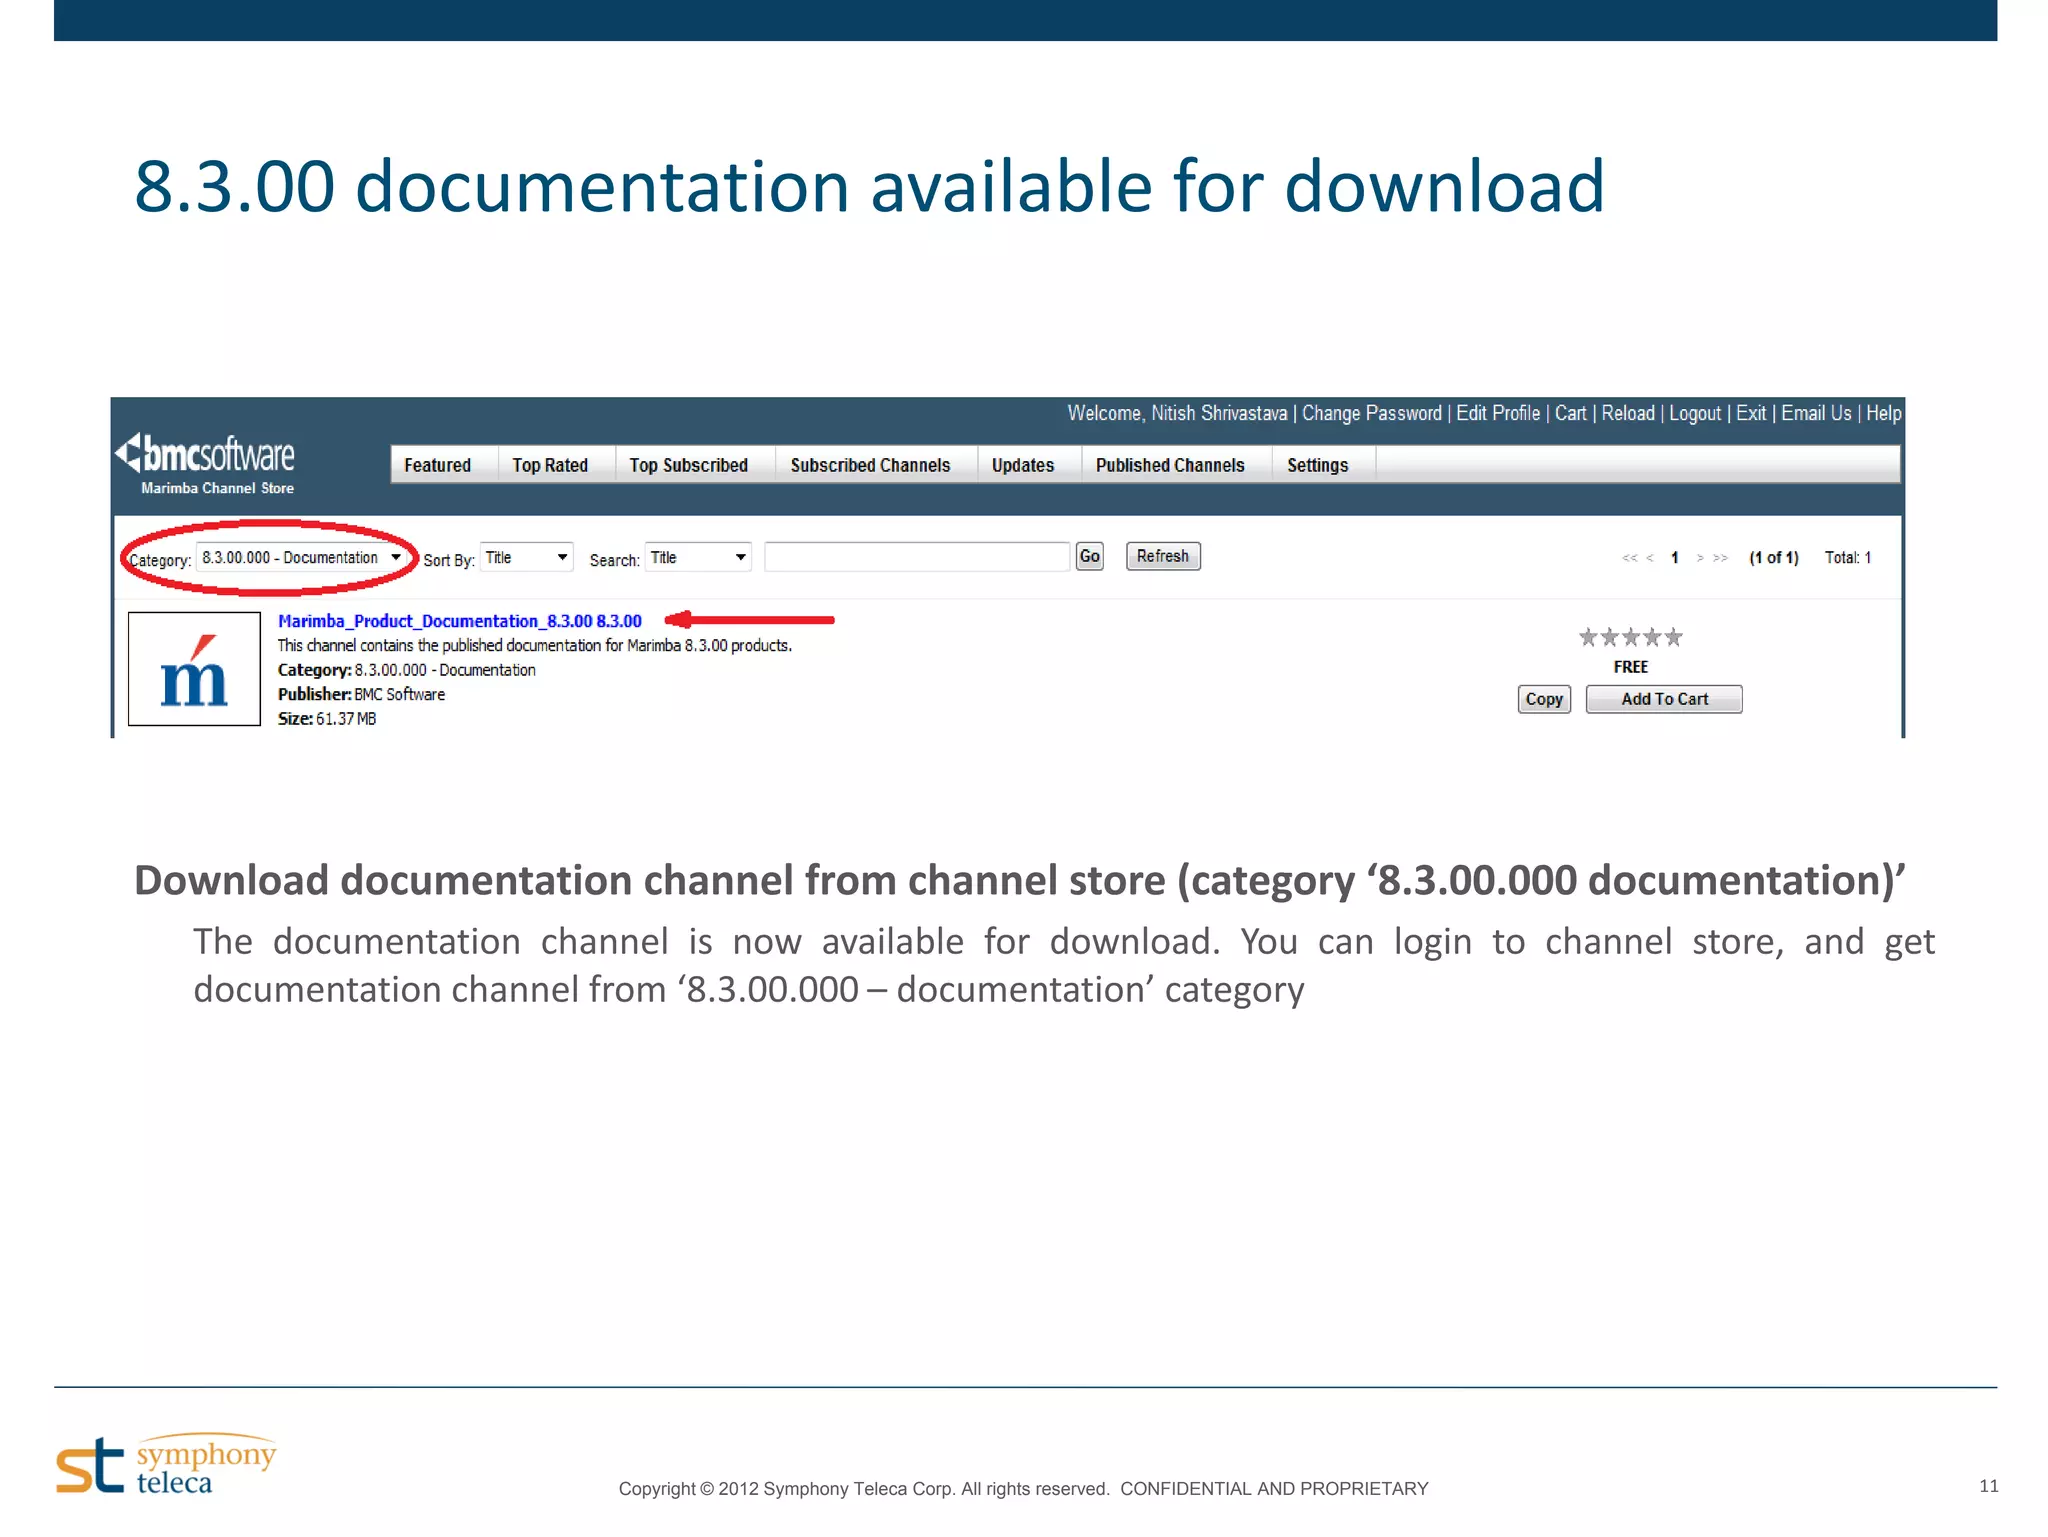Screen dimensions: 2048x1537
Task: Open the Sort By Title dropdown
Action: 527,557
